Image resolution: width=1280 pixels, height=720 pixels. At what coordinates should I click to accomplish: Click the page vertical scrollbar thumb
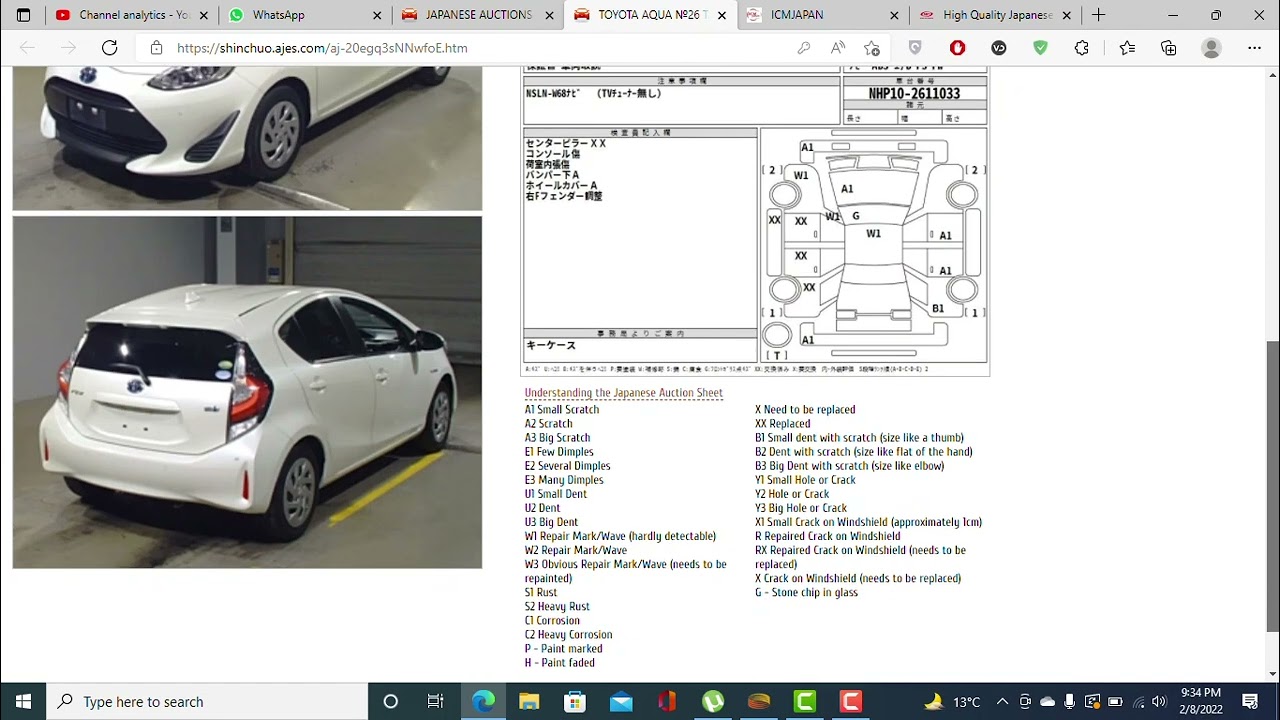1272,485
